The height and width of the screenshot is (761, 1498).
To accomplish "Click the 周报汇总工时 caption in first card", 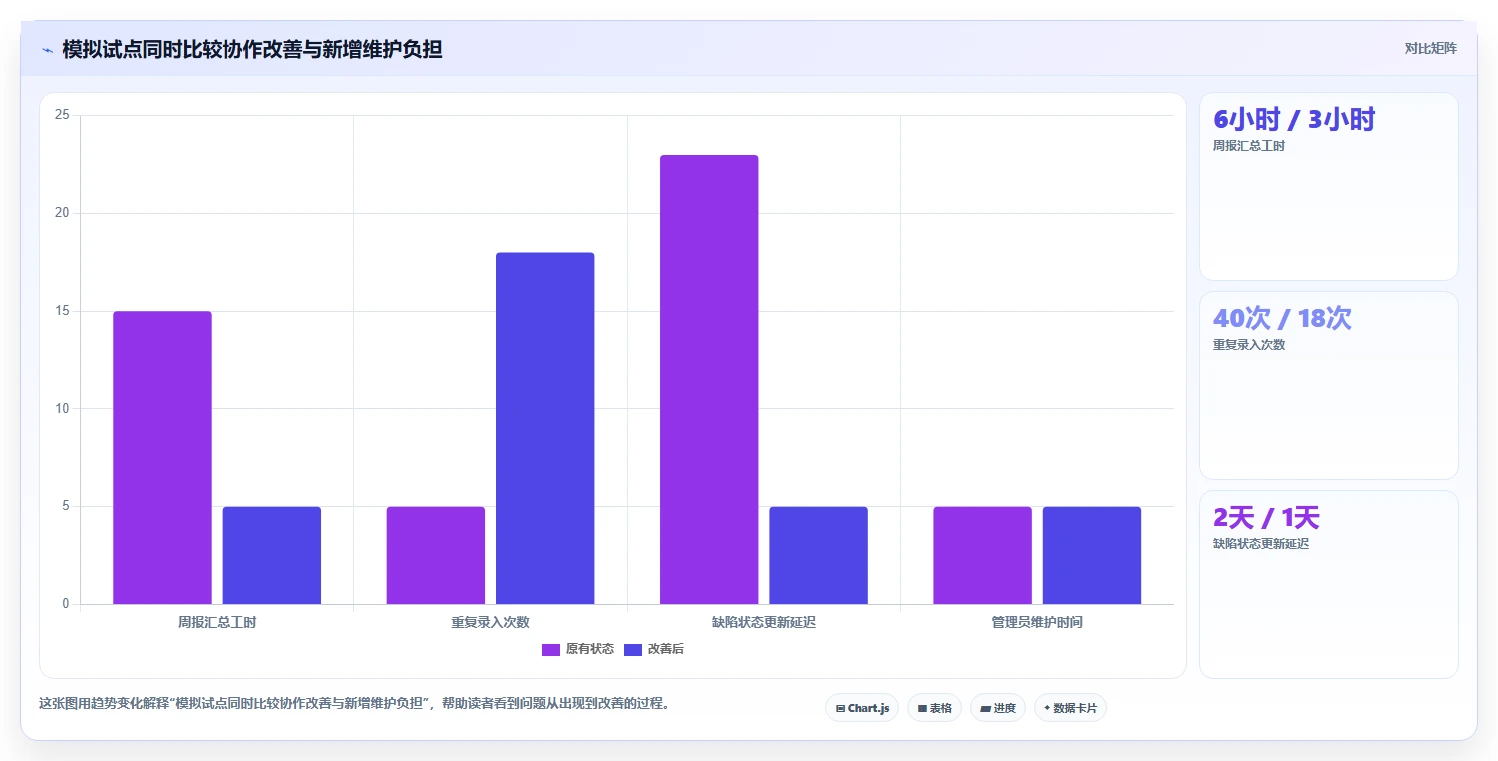I will click(1249, 146).
